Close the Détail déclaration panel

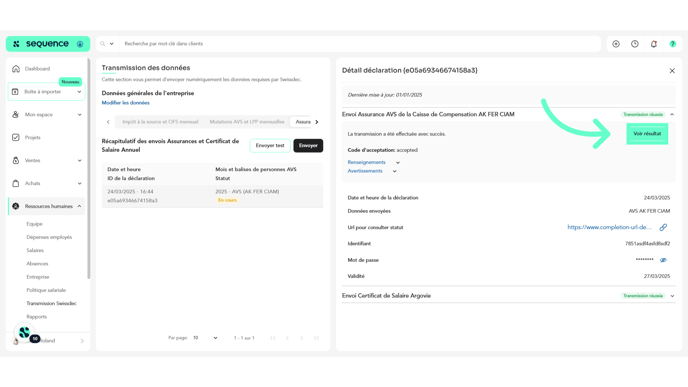coord(672,71)
